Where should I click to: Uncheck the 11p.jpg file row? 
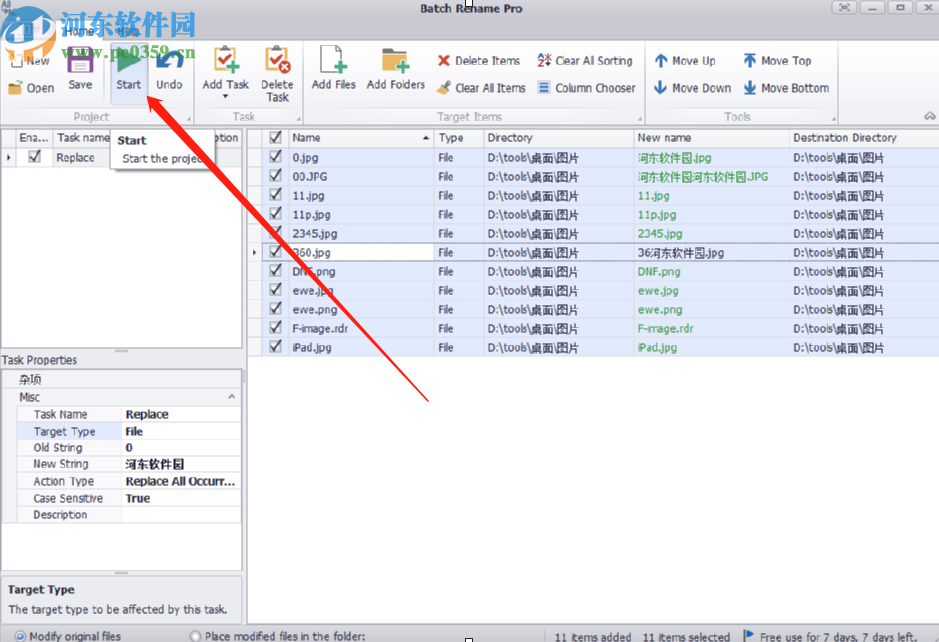[275, 213]
